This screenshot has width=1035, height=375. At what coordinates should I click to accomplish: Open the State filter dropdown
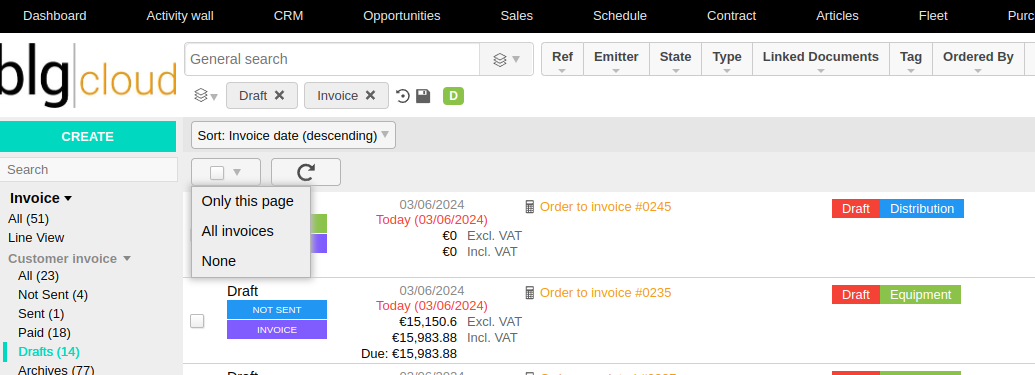[675, 59]
